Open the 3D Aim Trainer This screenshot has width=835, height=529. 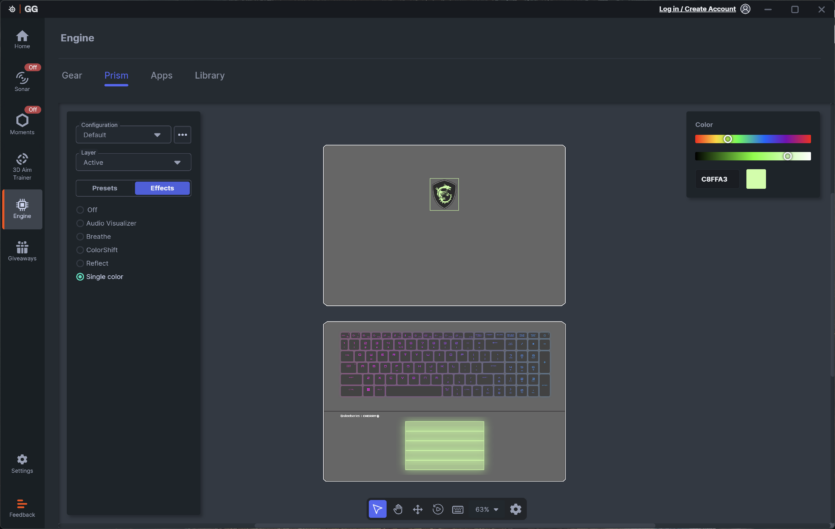(x=22, y=164)
